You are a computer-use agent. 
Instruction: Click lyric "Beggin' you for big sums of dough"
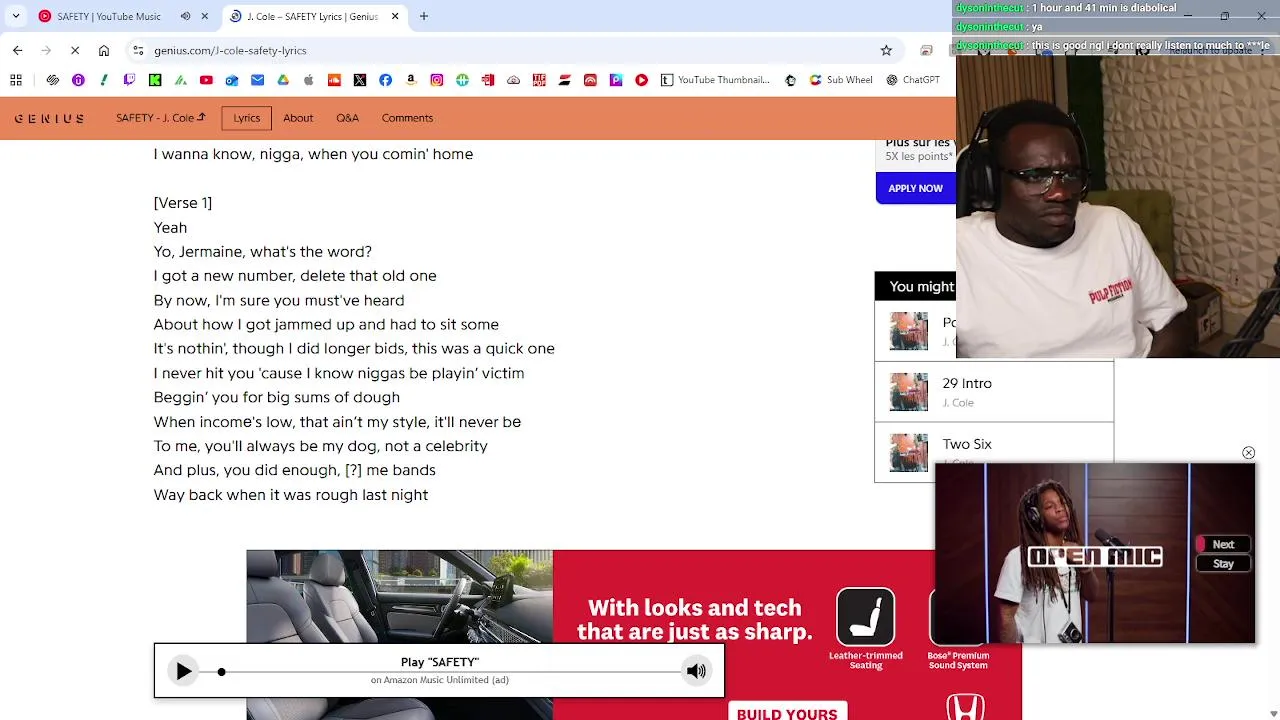point(277,397)
